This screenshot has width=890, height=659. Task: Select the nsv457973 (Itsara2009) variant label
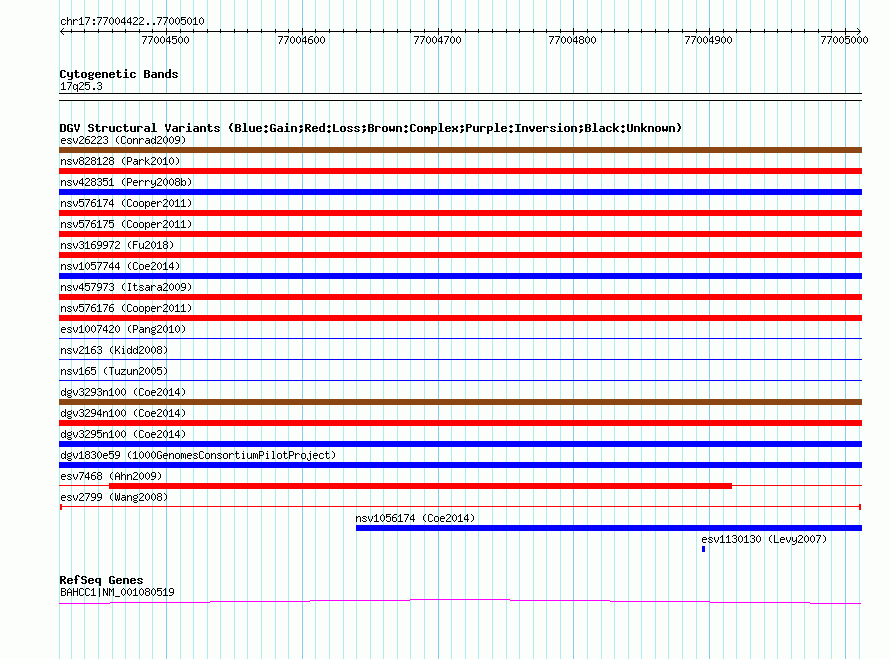(126, 287)
